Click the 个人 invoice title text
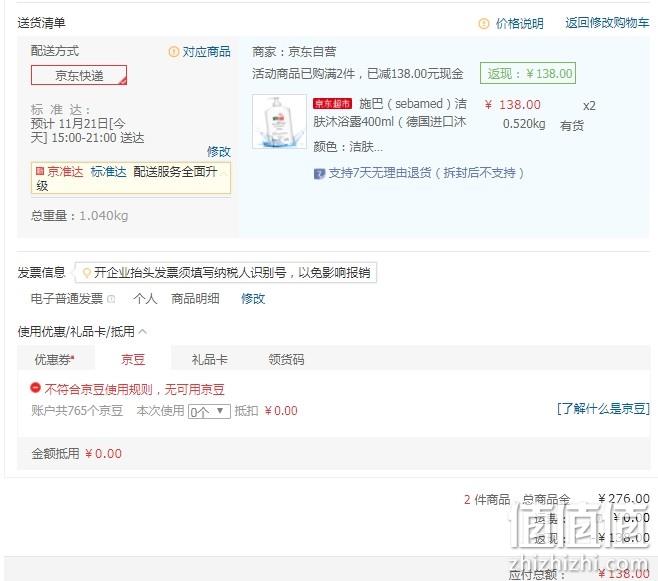 click(x=145, y=299)
